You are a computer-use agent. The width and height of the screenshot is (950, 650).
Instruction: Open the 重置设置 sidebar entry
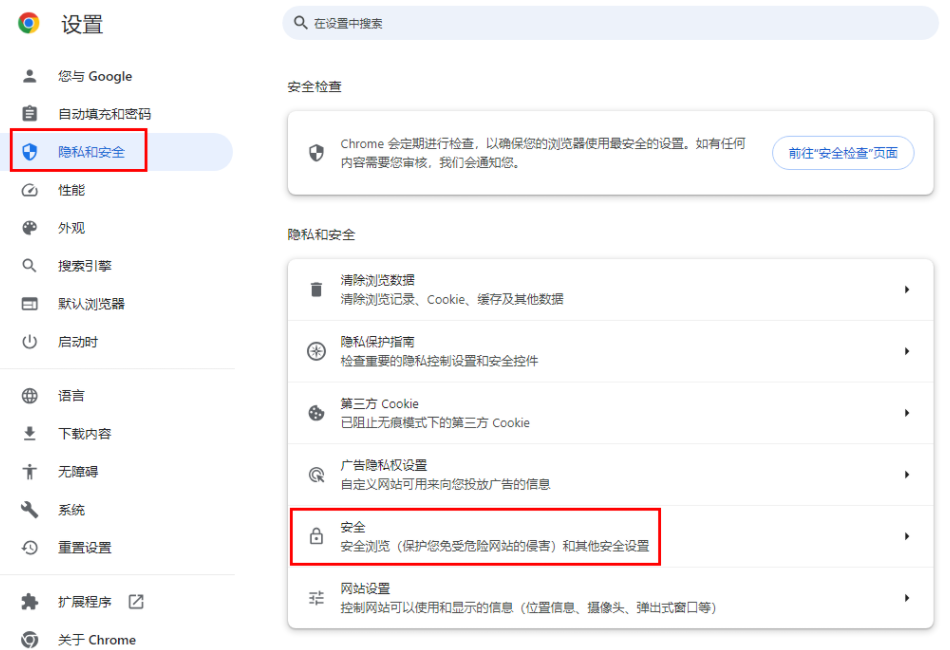pos(116,548)
